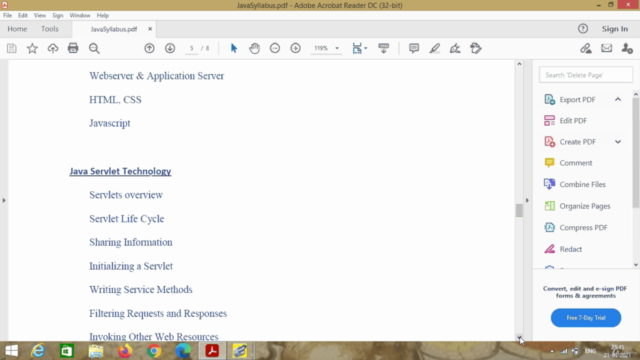640x360 pixels.
Task: Open the Window menu
Action: point(80,16)
